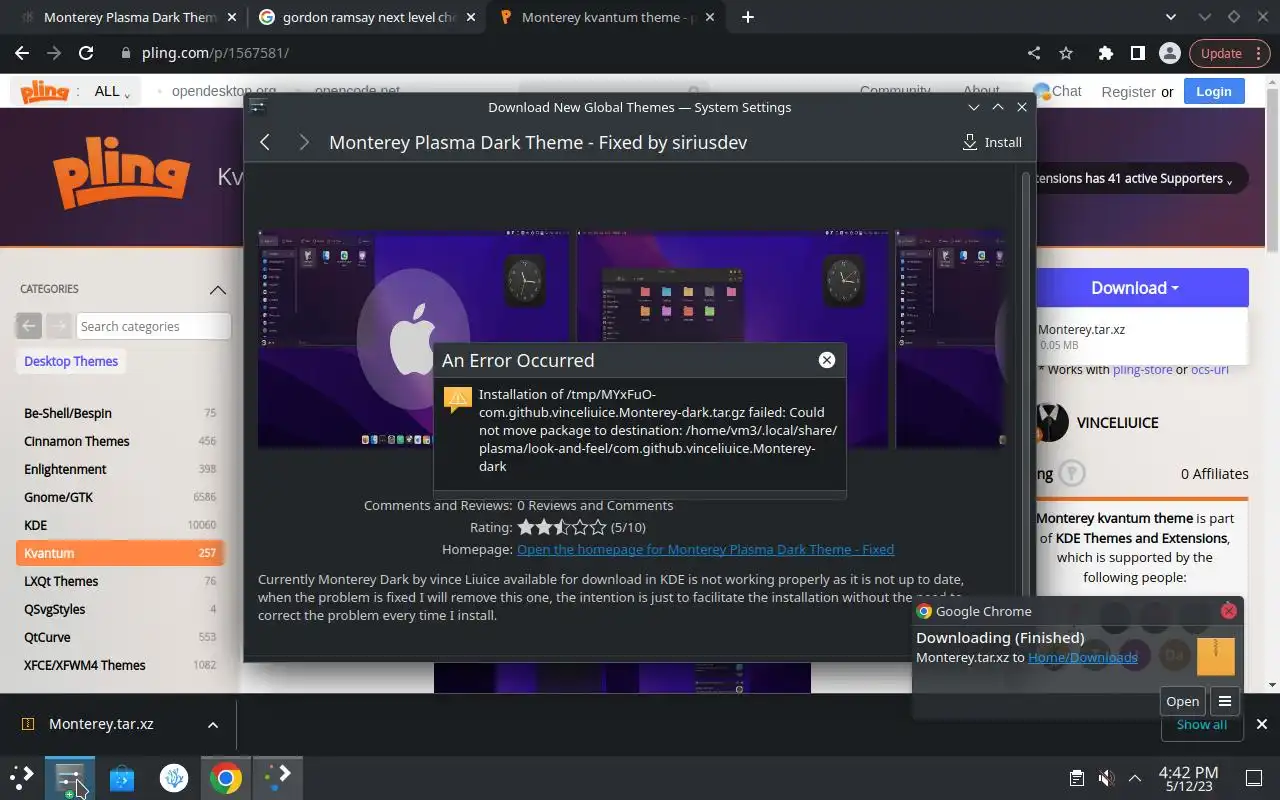Open Chrome profile avatar icon

coord(1169,53)
